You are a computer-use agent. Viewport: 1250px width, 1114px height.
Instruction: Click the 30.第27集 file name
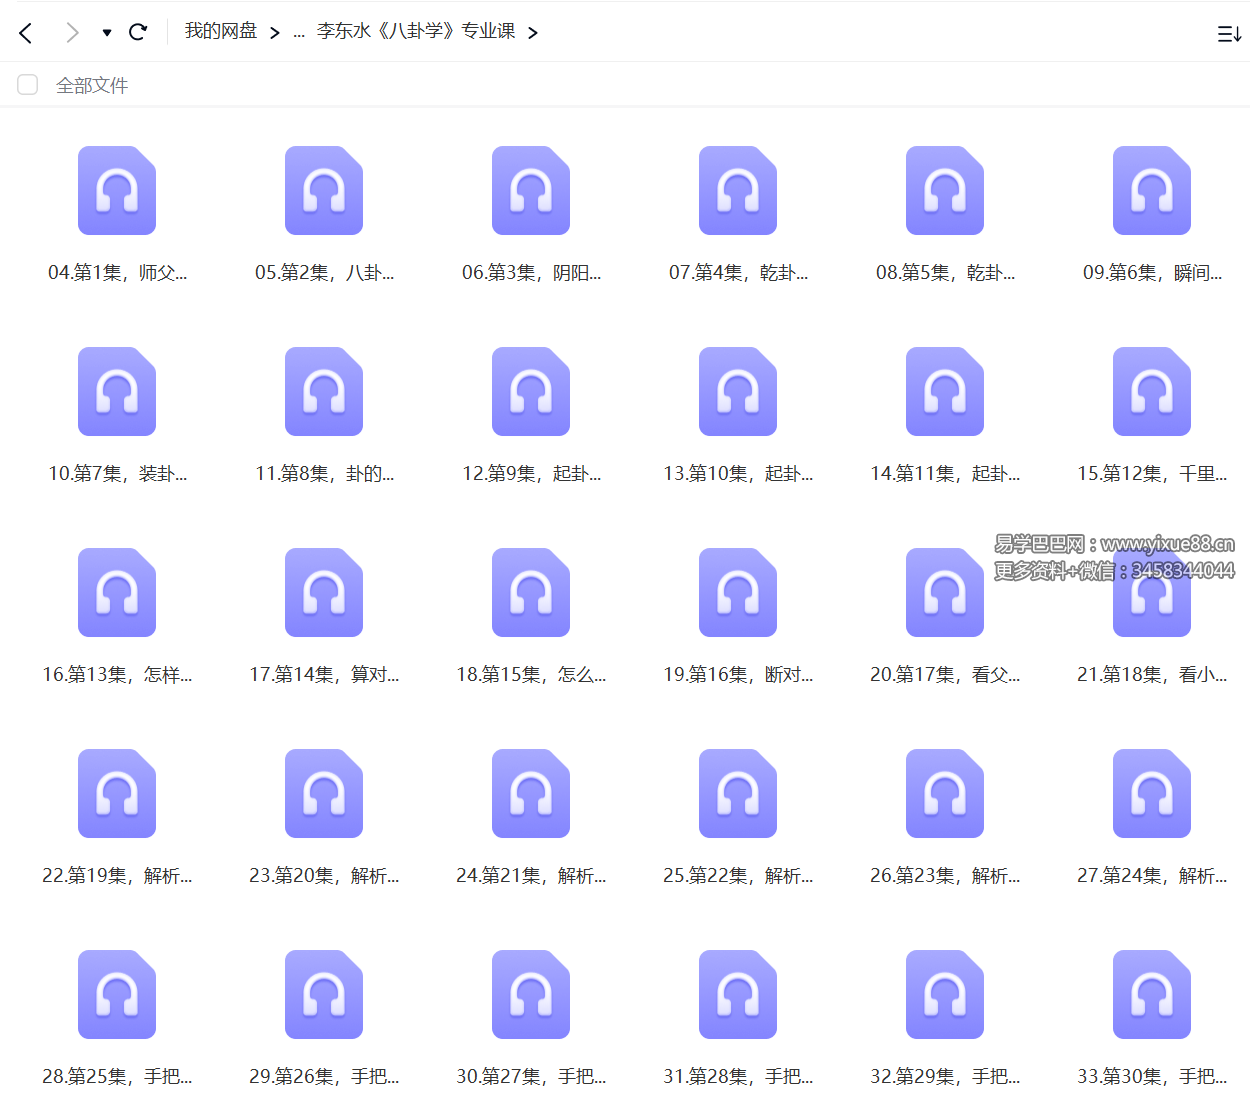531,1077
